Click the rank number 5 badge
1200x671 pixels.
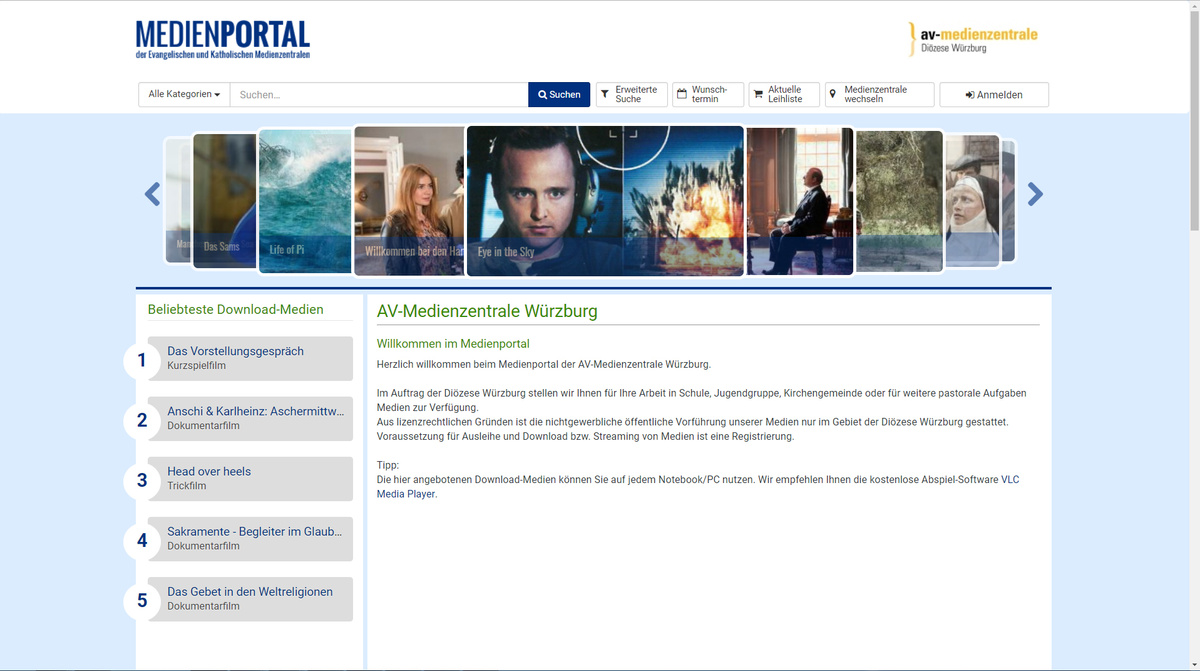[x=142, y=600]
